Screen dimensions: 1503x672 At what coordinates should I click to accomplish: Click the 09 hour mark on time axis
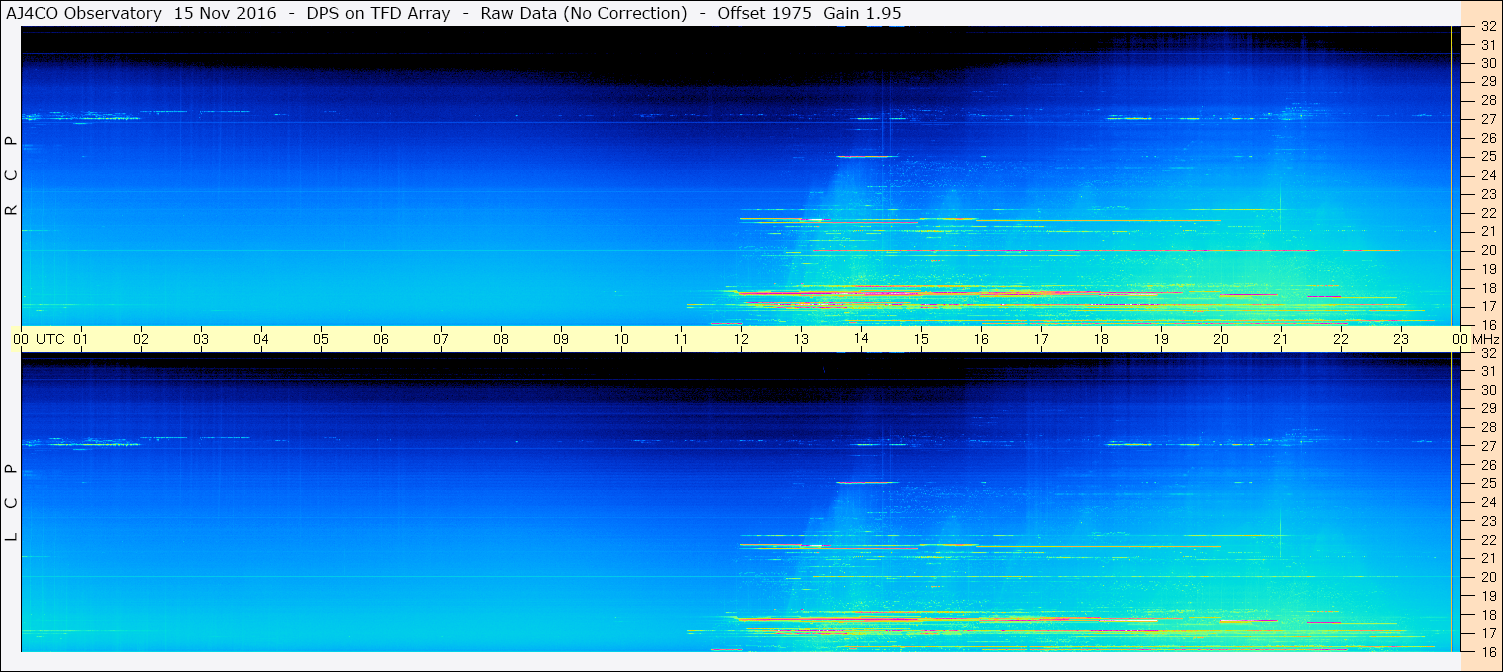tap(561, 339)
